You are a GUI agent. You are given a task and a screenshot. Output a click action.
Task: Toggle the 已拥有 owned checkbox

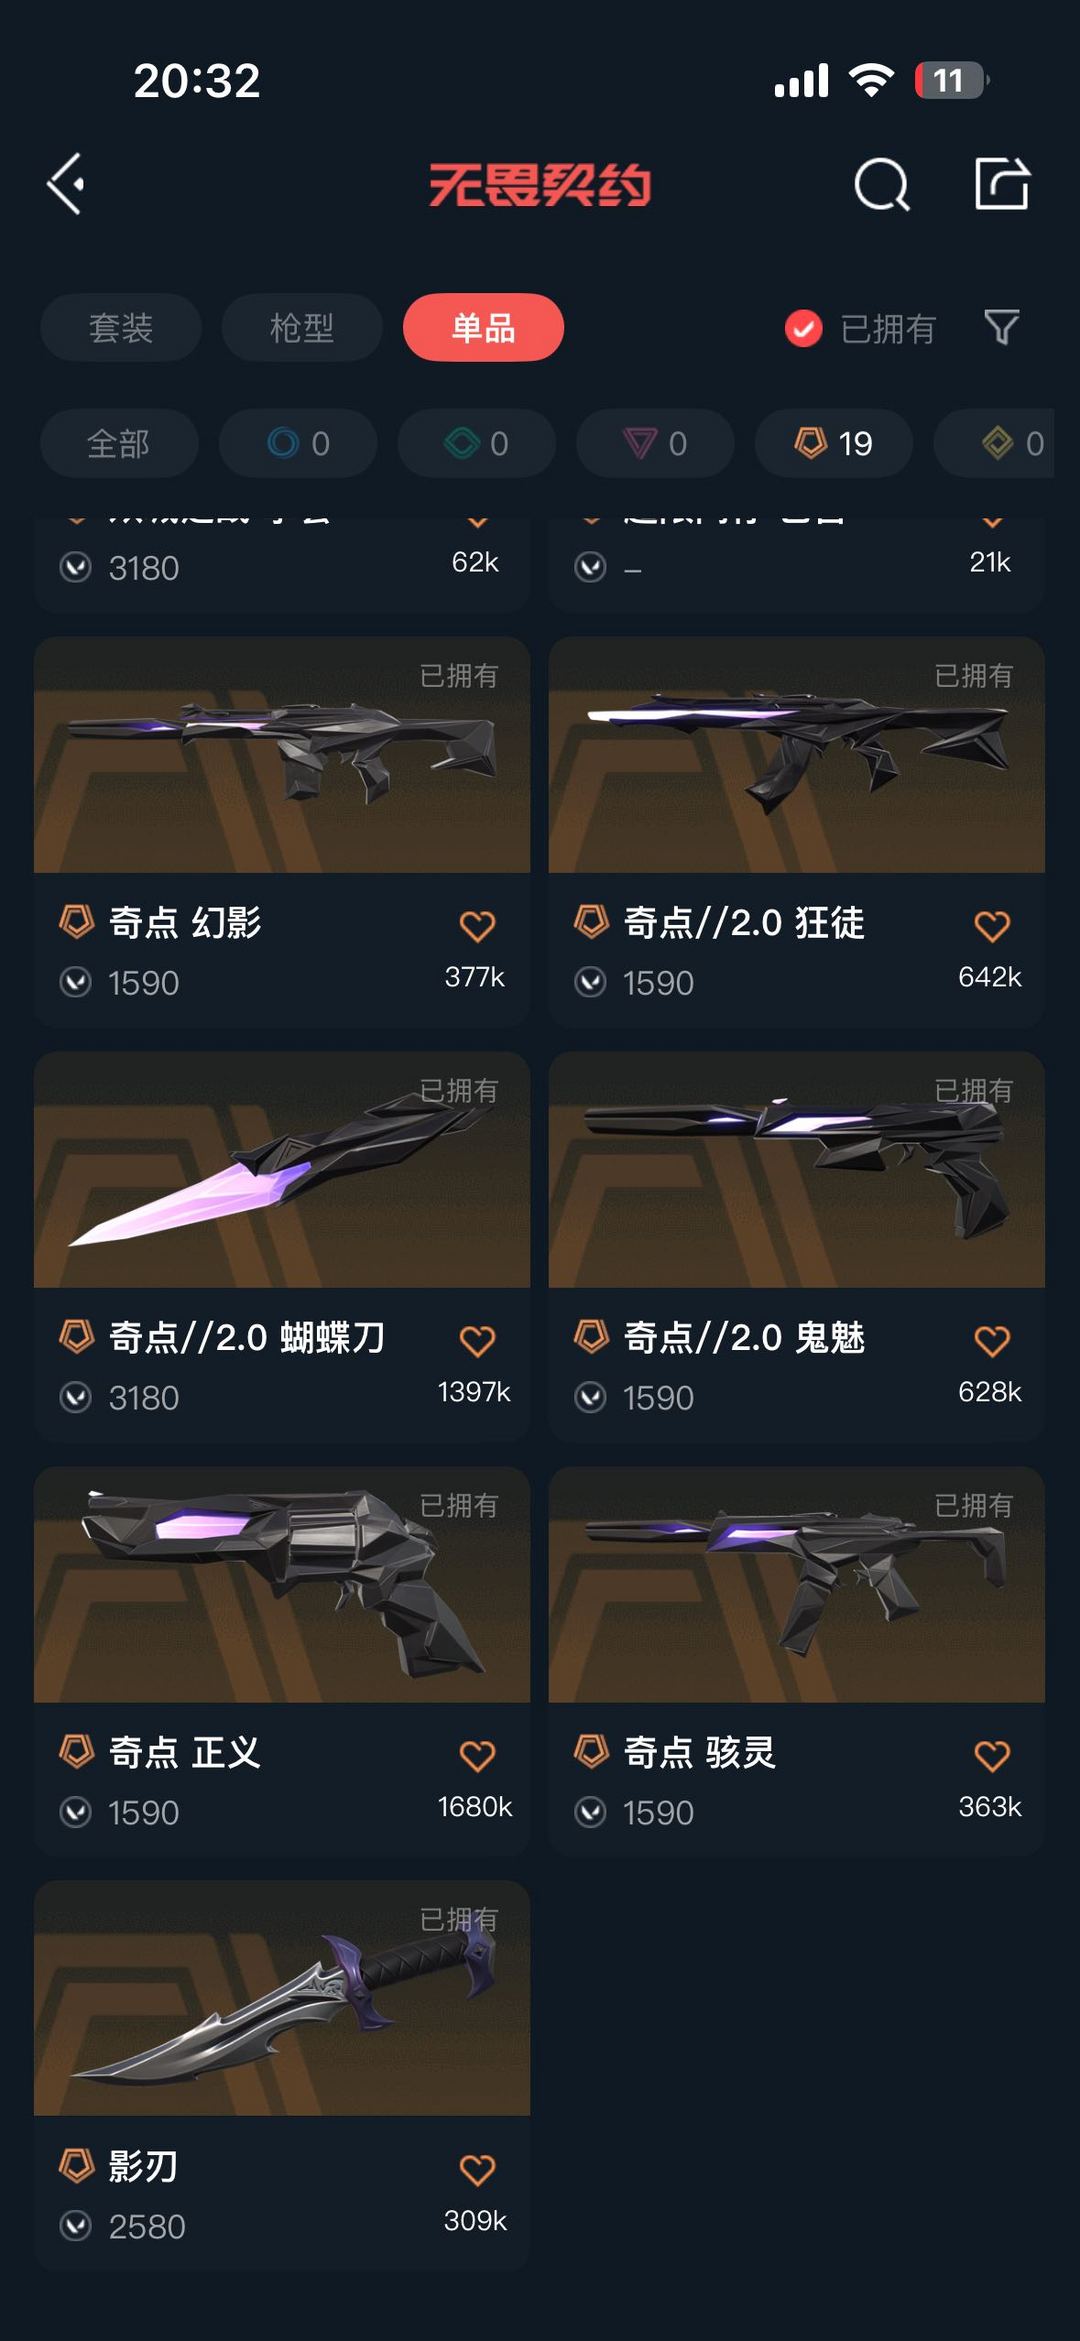[x=803, y=328]
